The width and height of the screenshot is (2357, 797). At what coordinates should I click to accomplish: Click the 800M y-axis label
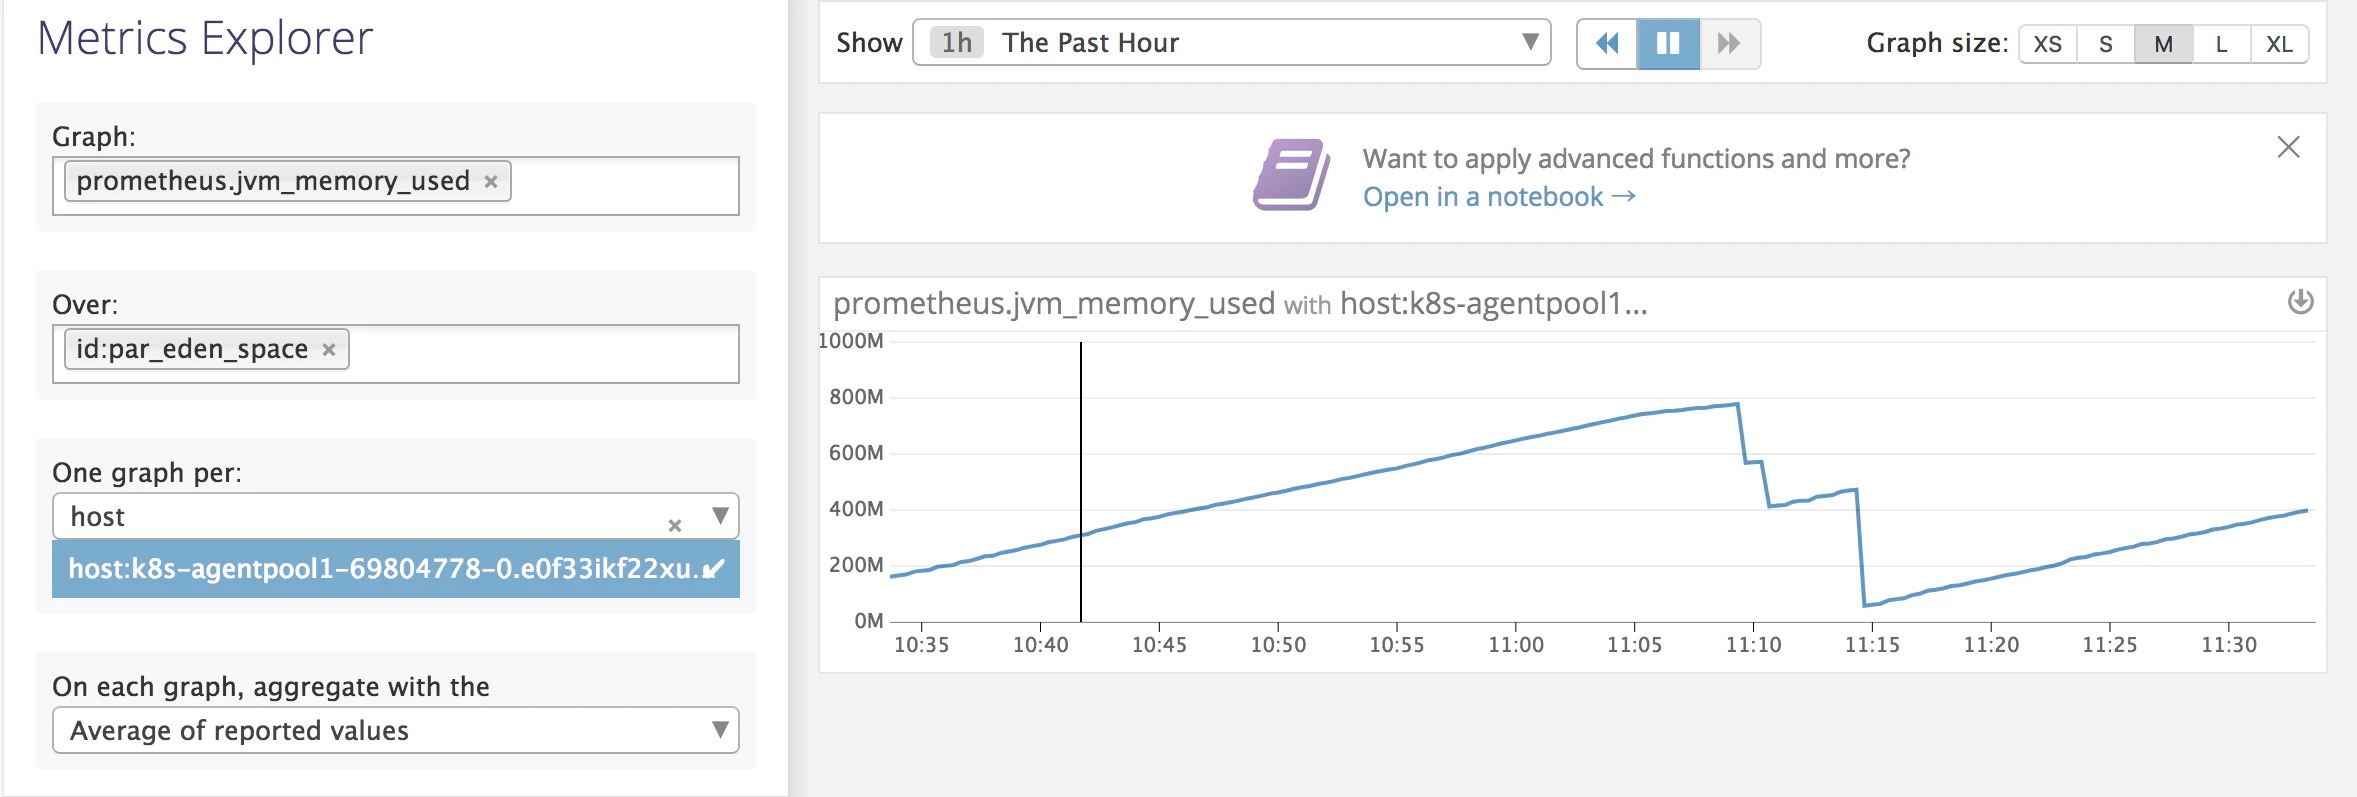[x=856, y=397]
